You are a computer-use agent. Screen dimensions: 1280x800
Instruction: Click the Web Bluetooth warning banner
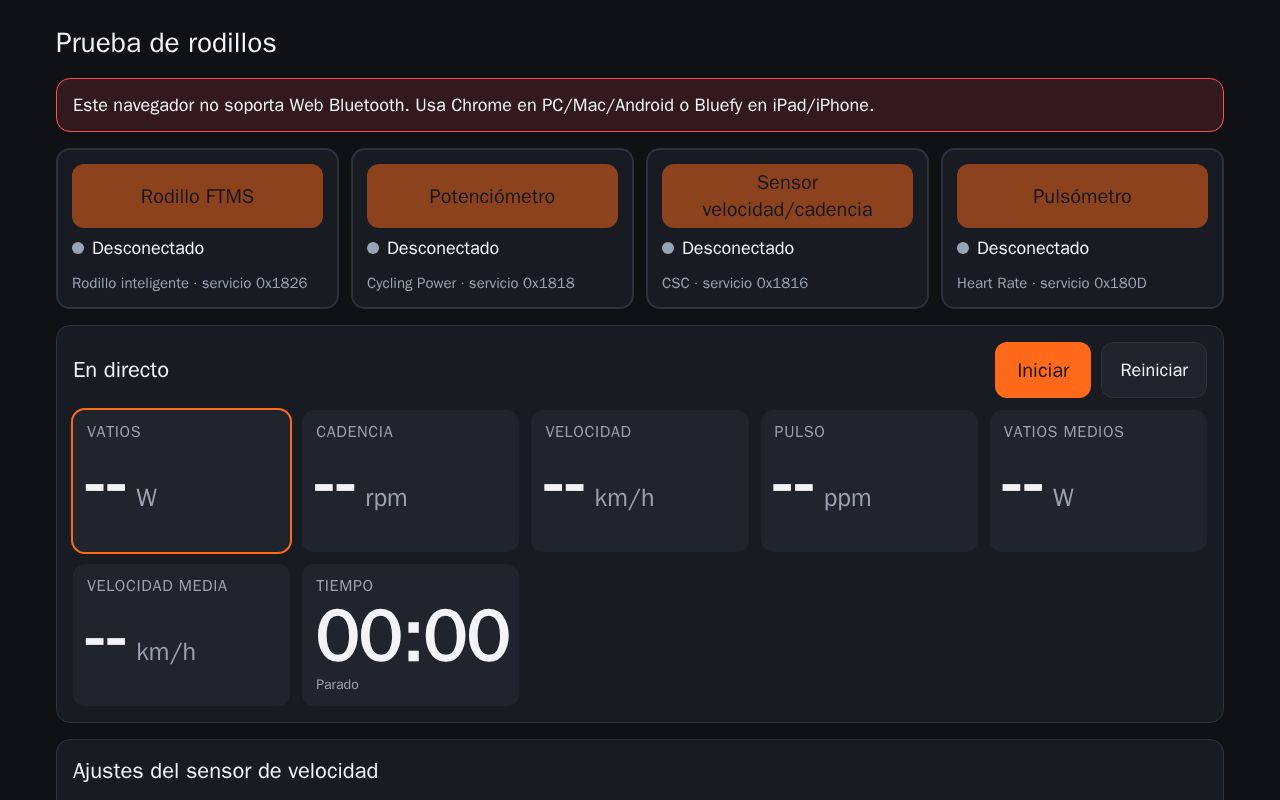640,105
